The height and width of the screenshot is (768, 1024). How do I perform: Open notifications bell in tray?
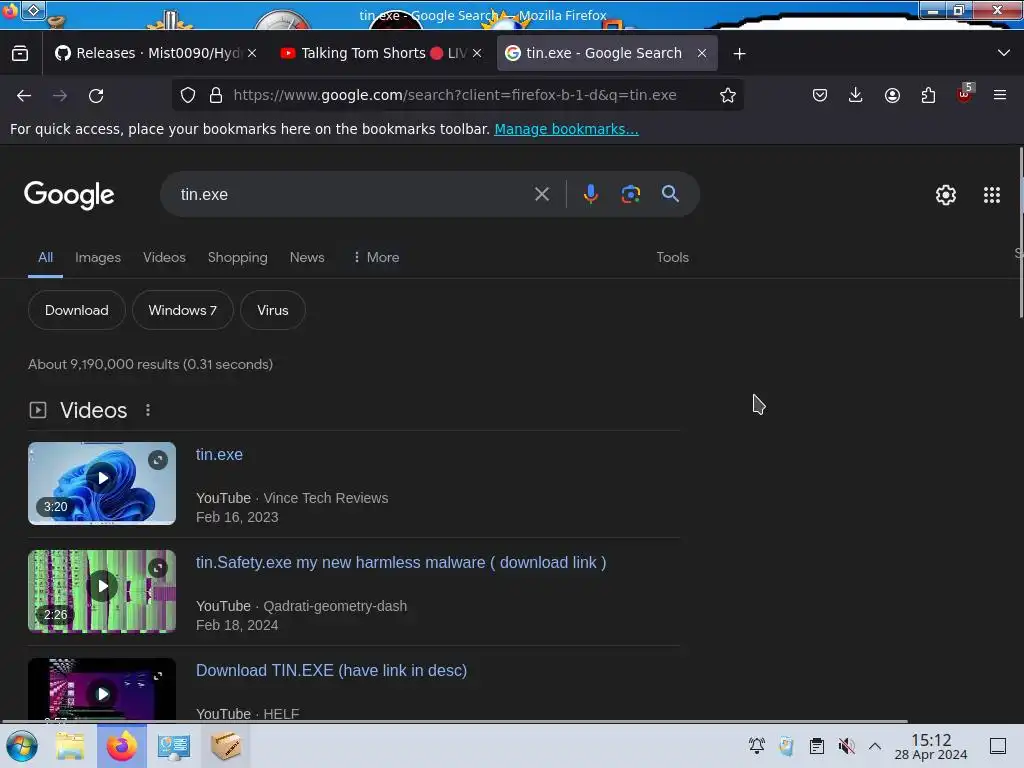click(757, 746)
